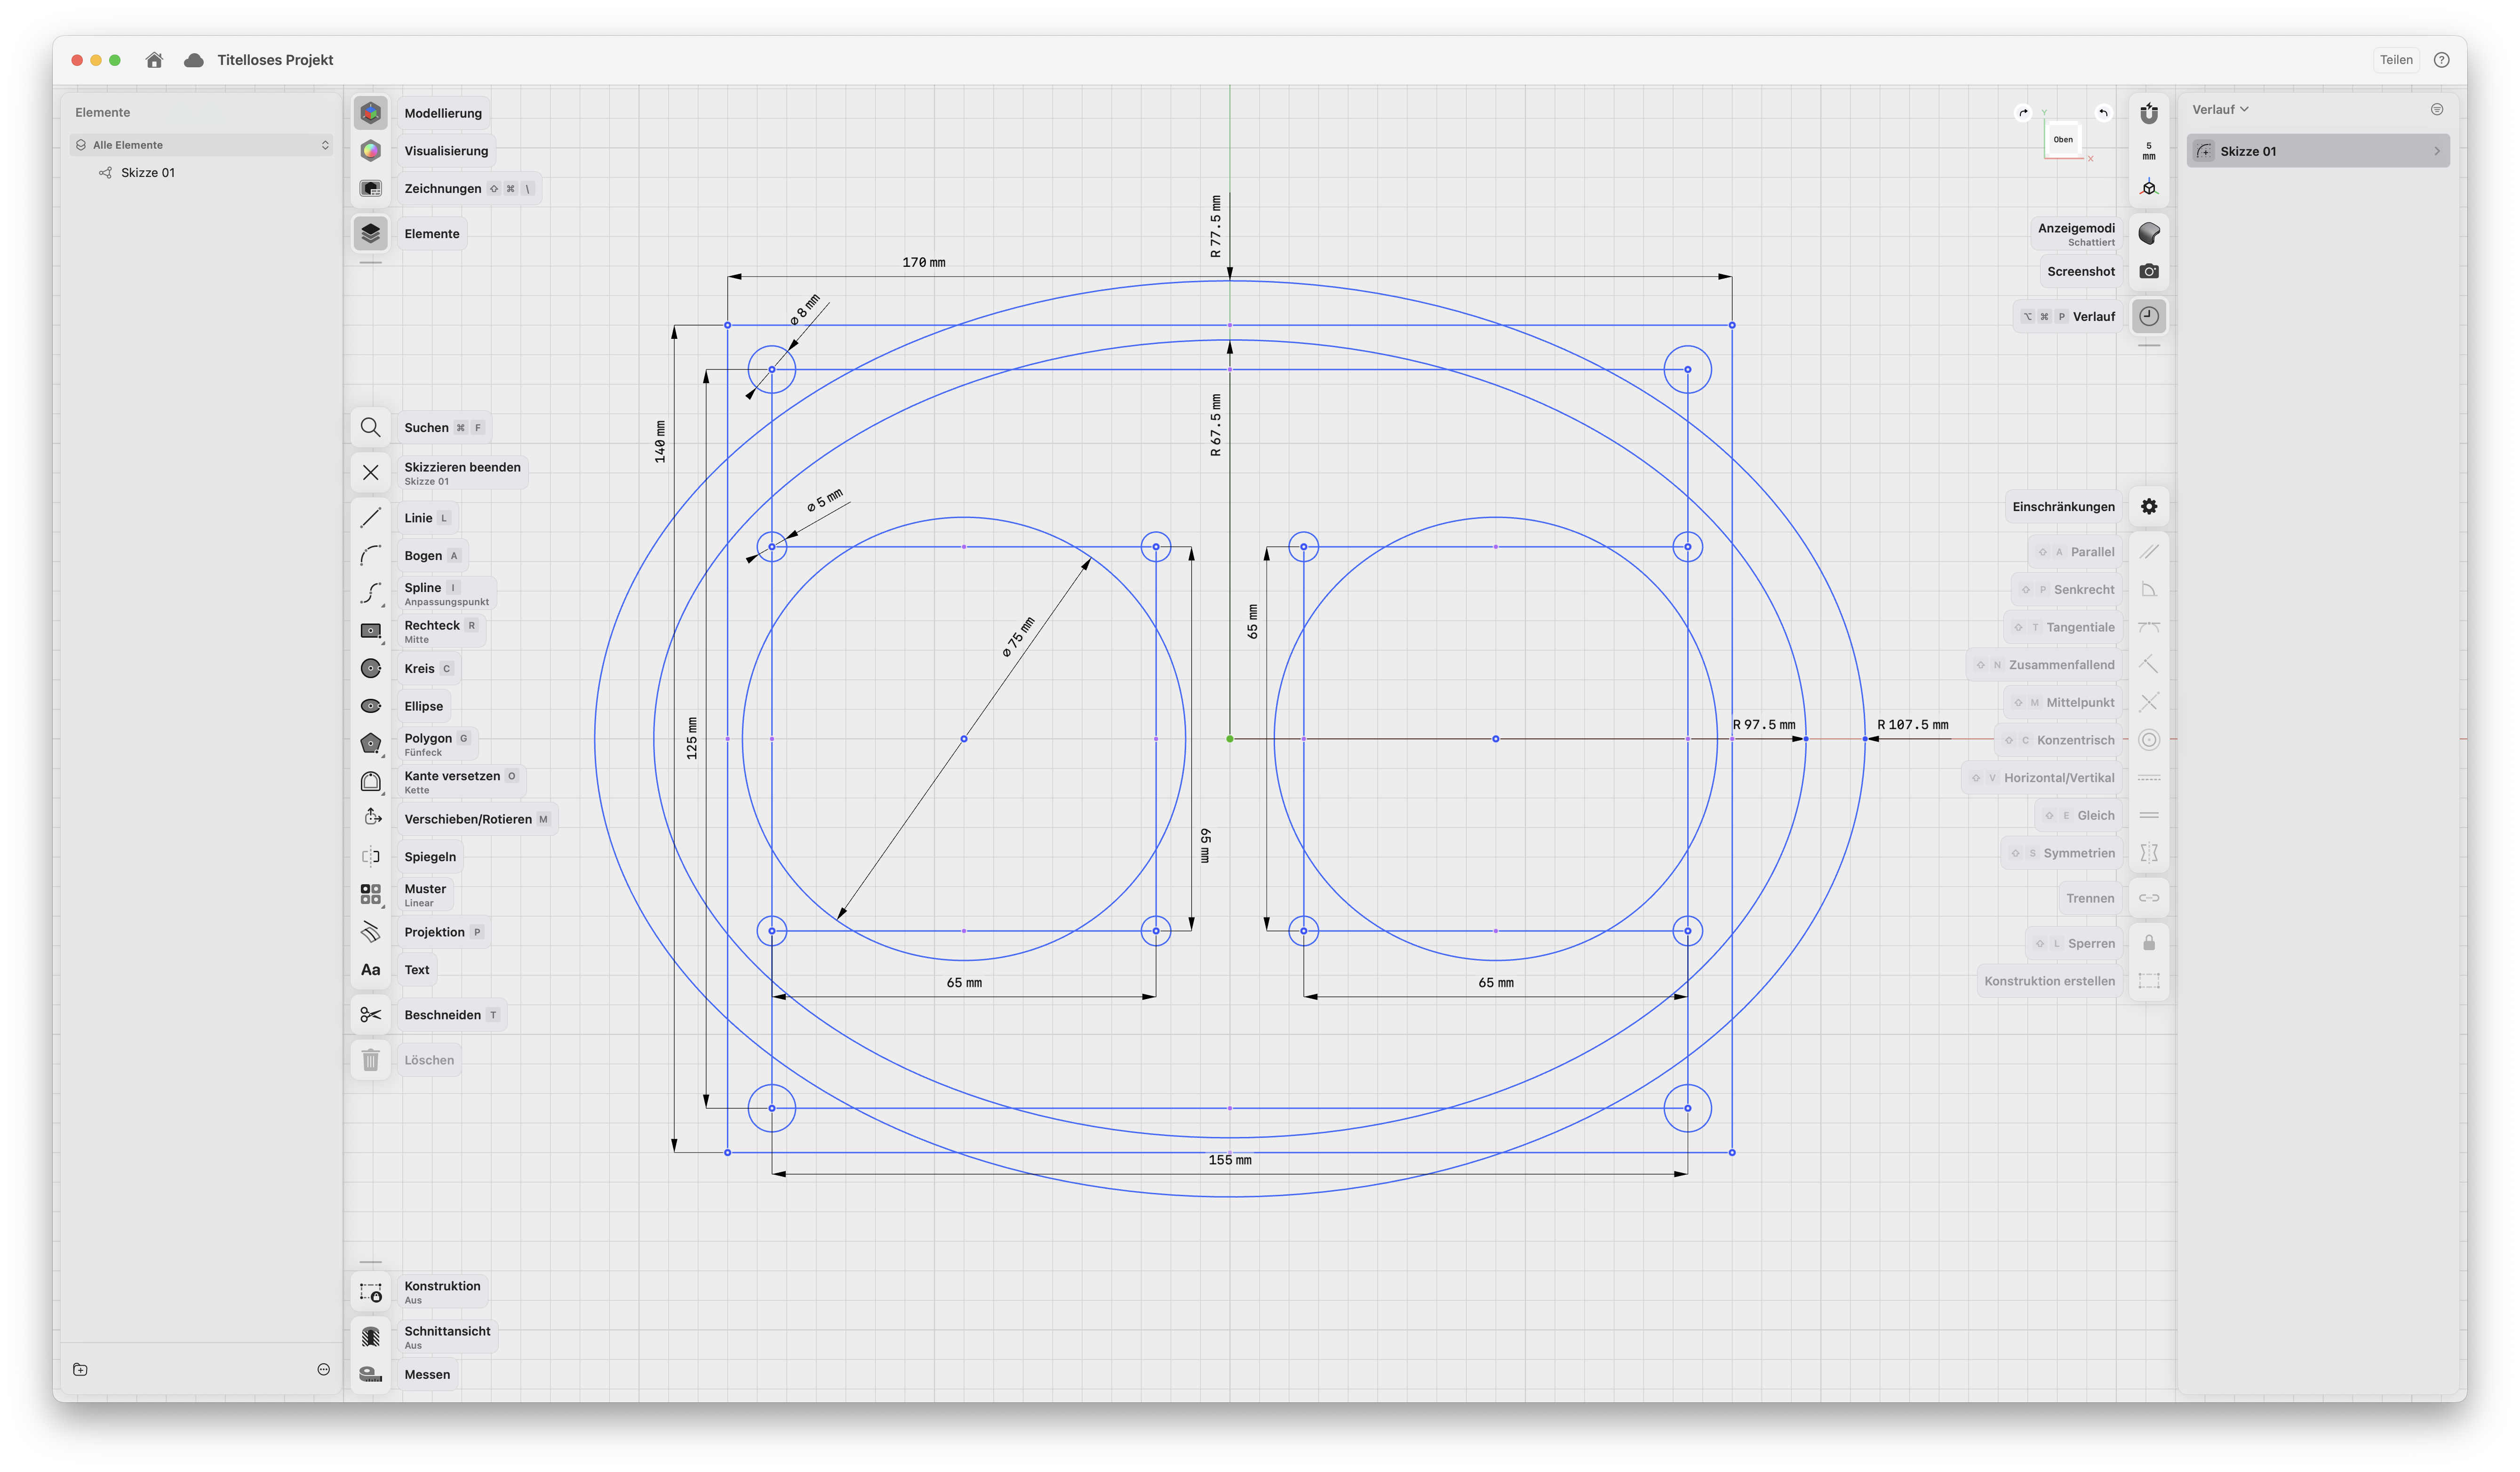Rotate the view cube clockwise arrow
Screen dimensions: 2520x1472
tap(2023, 113)
